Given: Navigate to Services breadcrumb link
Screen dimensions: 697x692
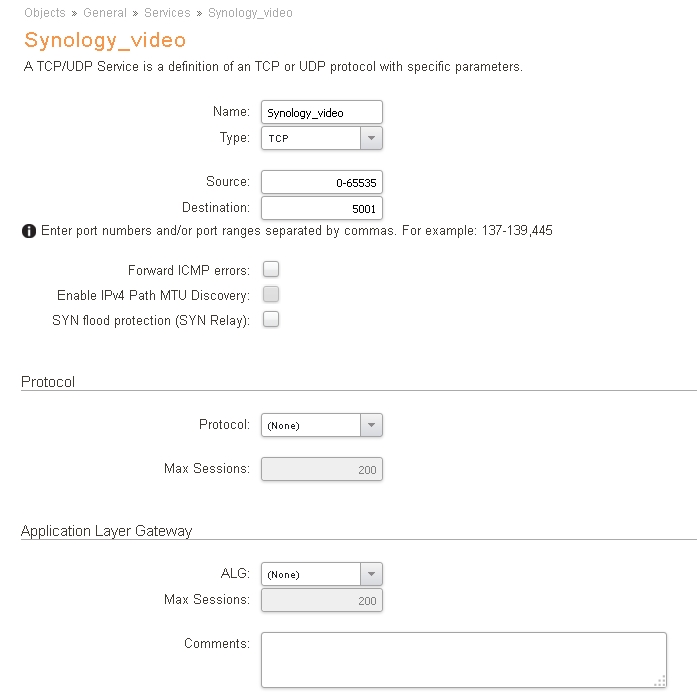Looking at the screenshot, I should 167,13.
